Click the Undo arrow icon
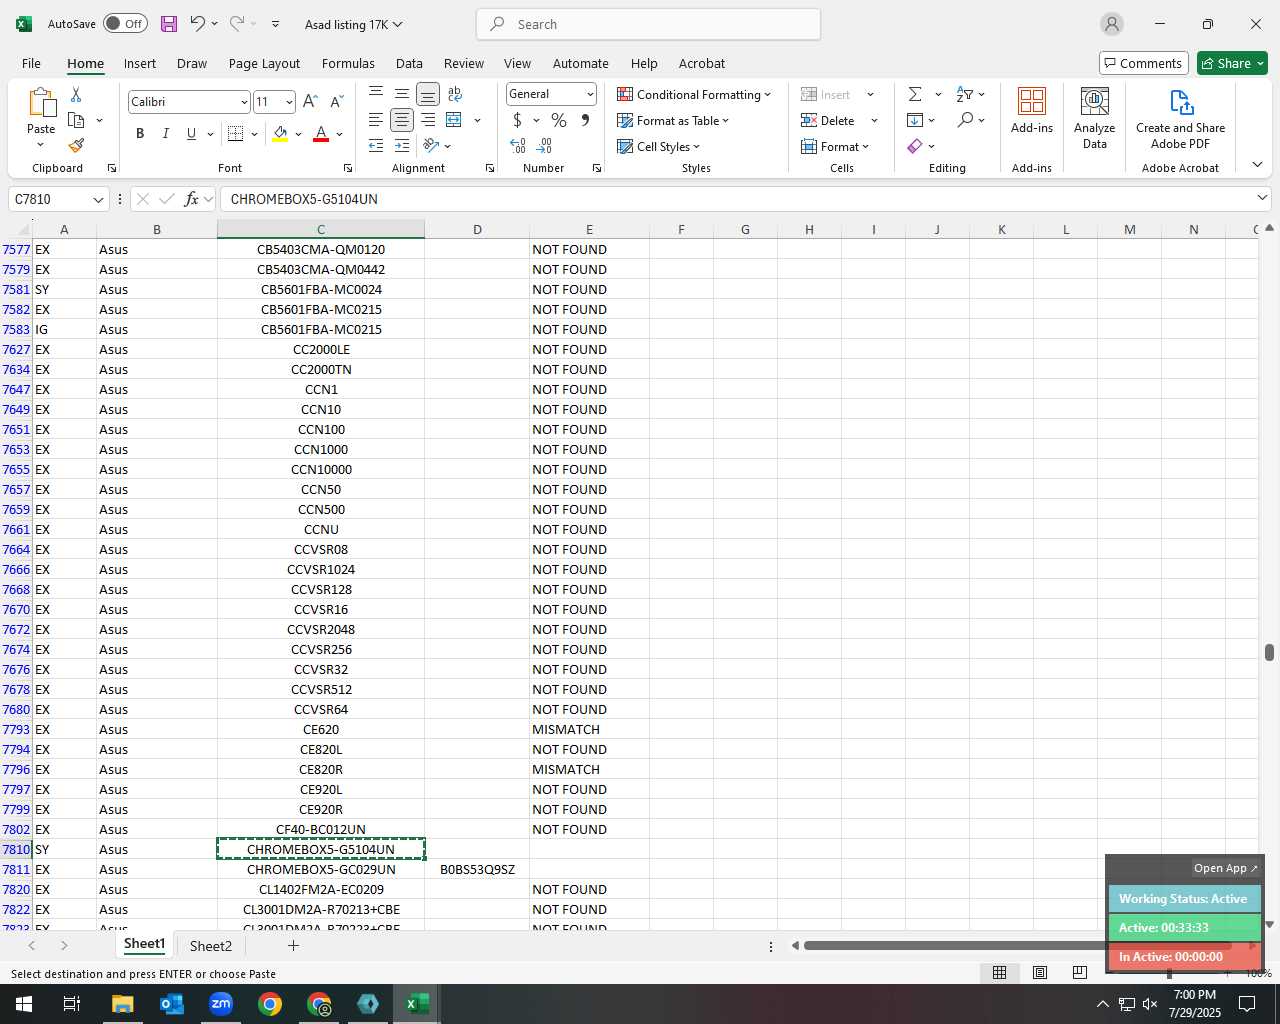This screenshot has height=1024, width=1280. 197,24
